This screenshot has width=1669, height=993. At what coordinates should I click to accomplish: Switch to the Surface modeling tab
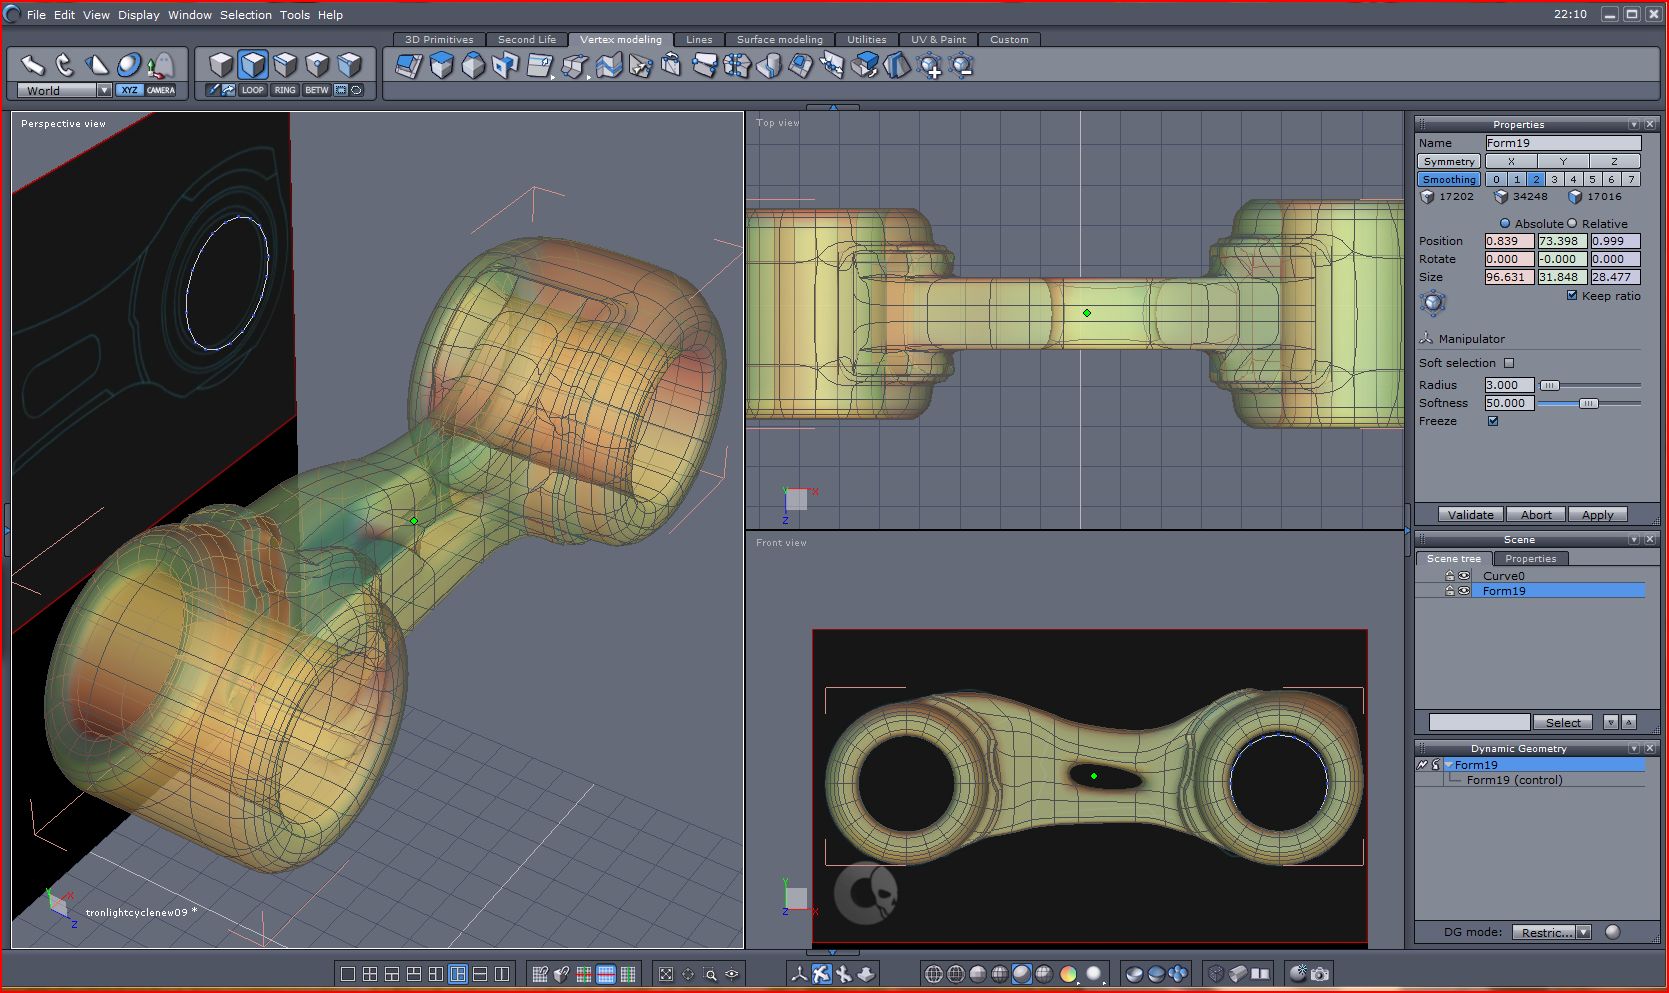779,40
